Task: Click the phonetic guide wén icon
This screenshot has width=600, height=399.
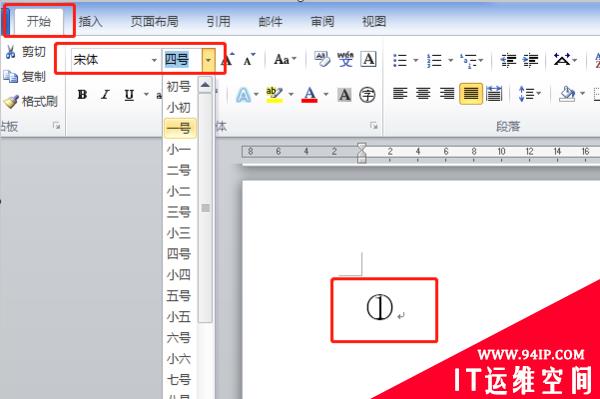Action: 345,59
